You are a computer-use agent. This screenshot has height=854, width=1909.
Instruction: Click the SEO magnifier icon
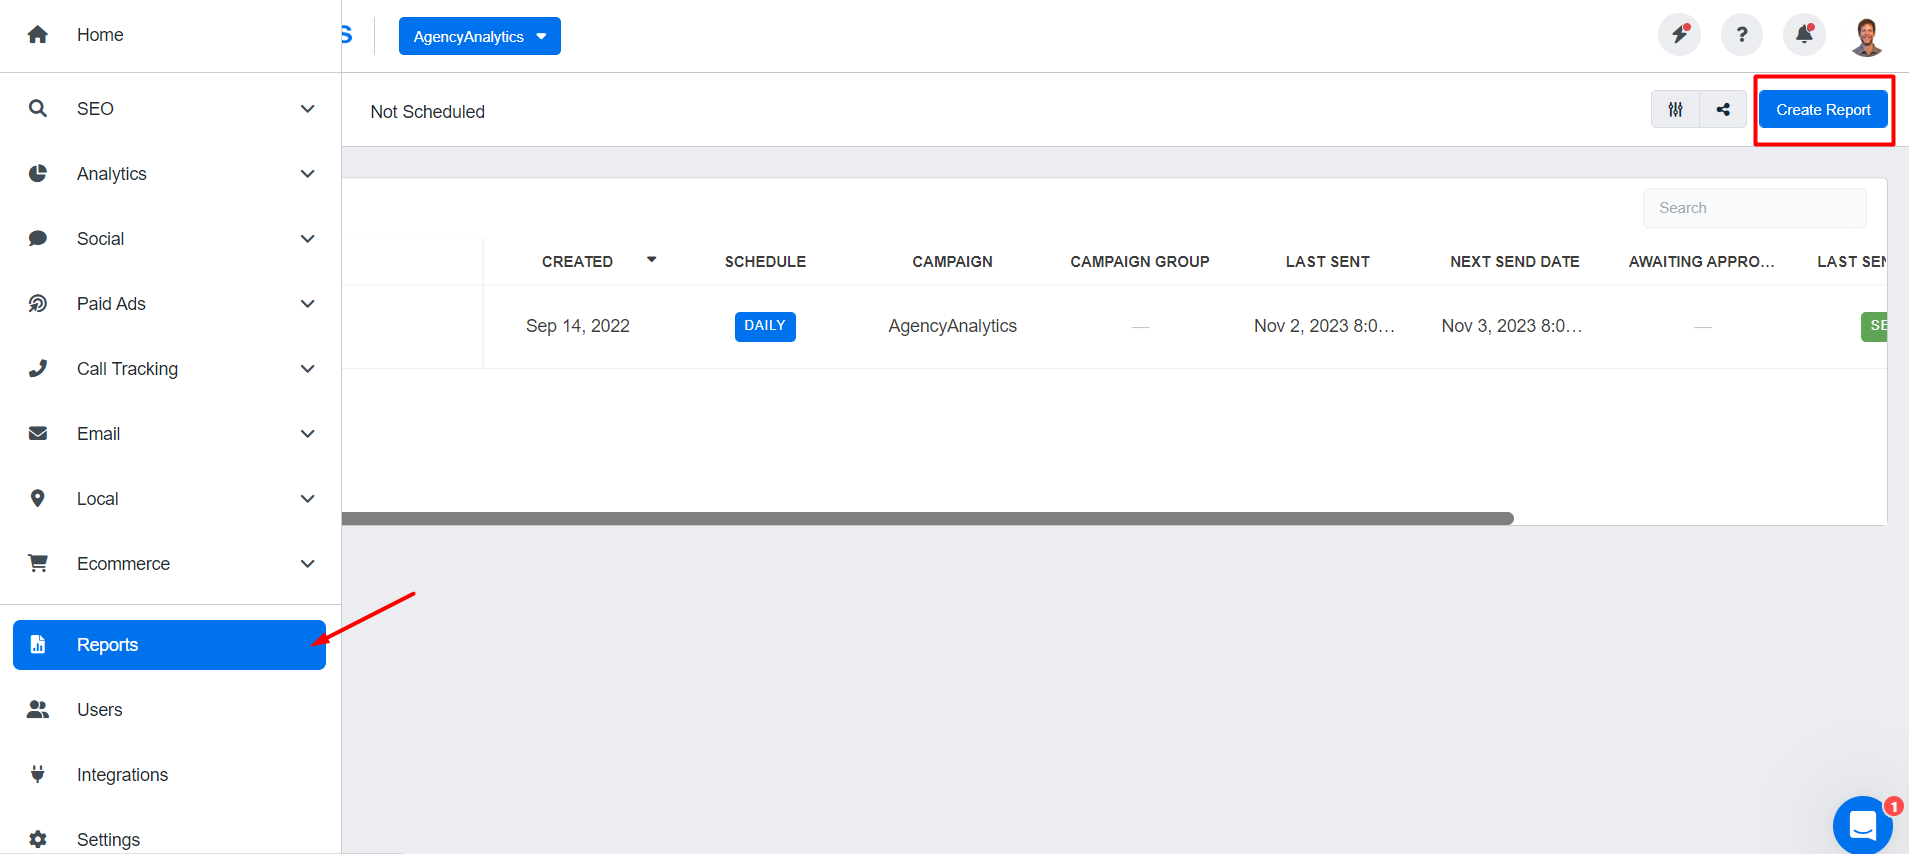tap(38, 108)
